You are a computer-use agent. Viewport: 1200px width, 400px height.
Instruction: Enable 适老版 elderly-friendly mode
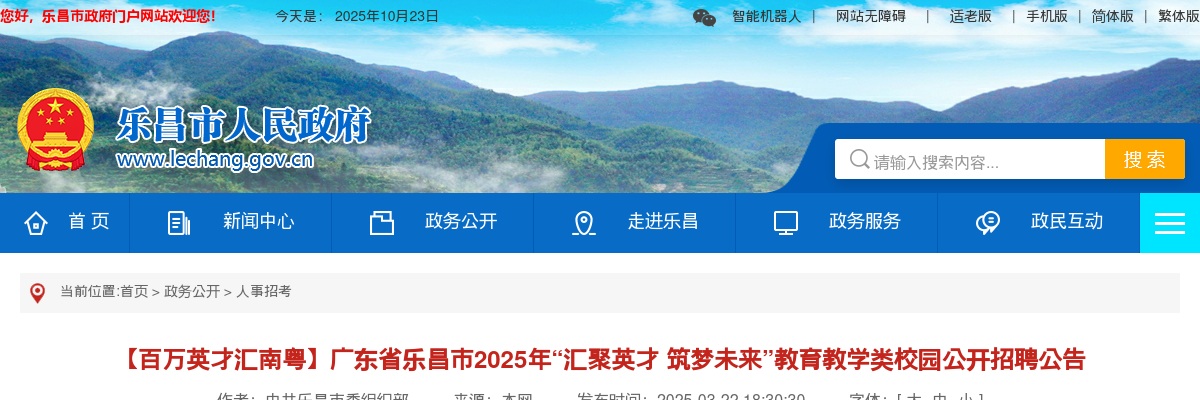point(971,16)
